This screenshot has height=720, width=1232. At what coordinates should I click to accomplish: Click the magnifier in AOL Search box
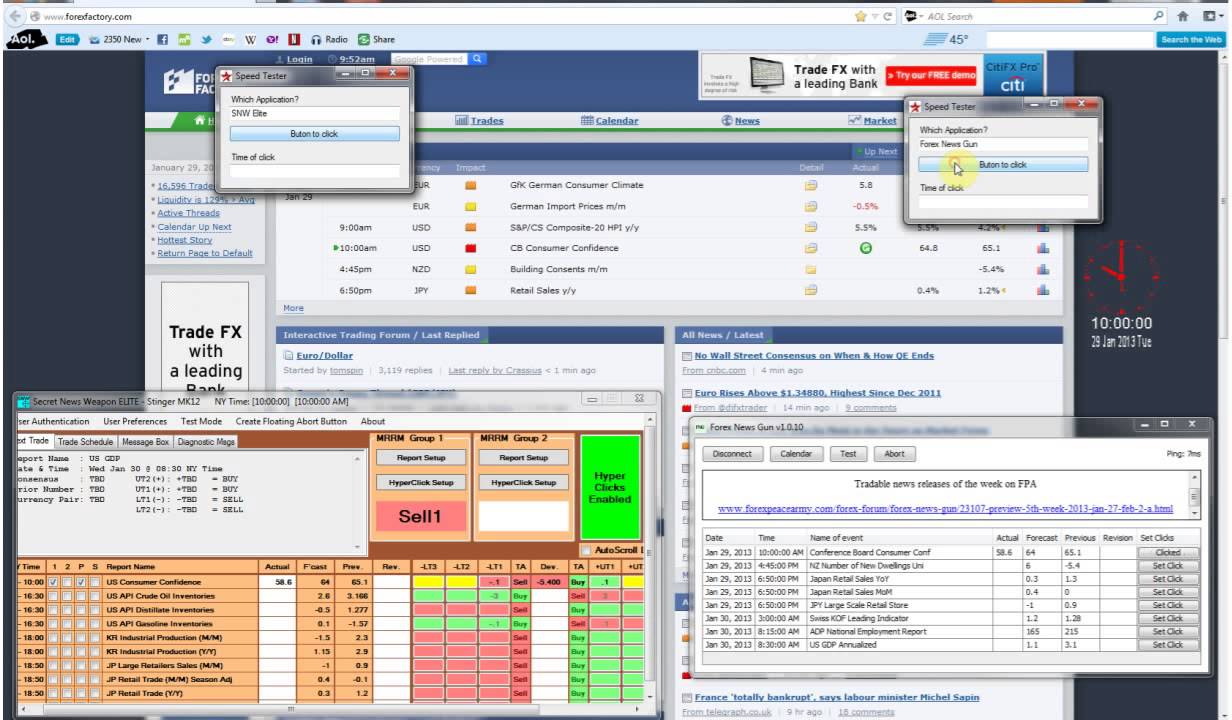pos(1158,16)
